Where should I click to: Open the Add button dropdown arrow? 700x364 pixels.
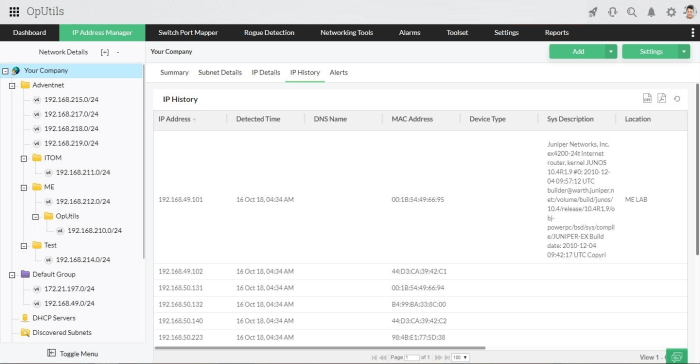point(611,51)
